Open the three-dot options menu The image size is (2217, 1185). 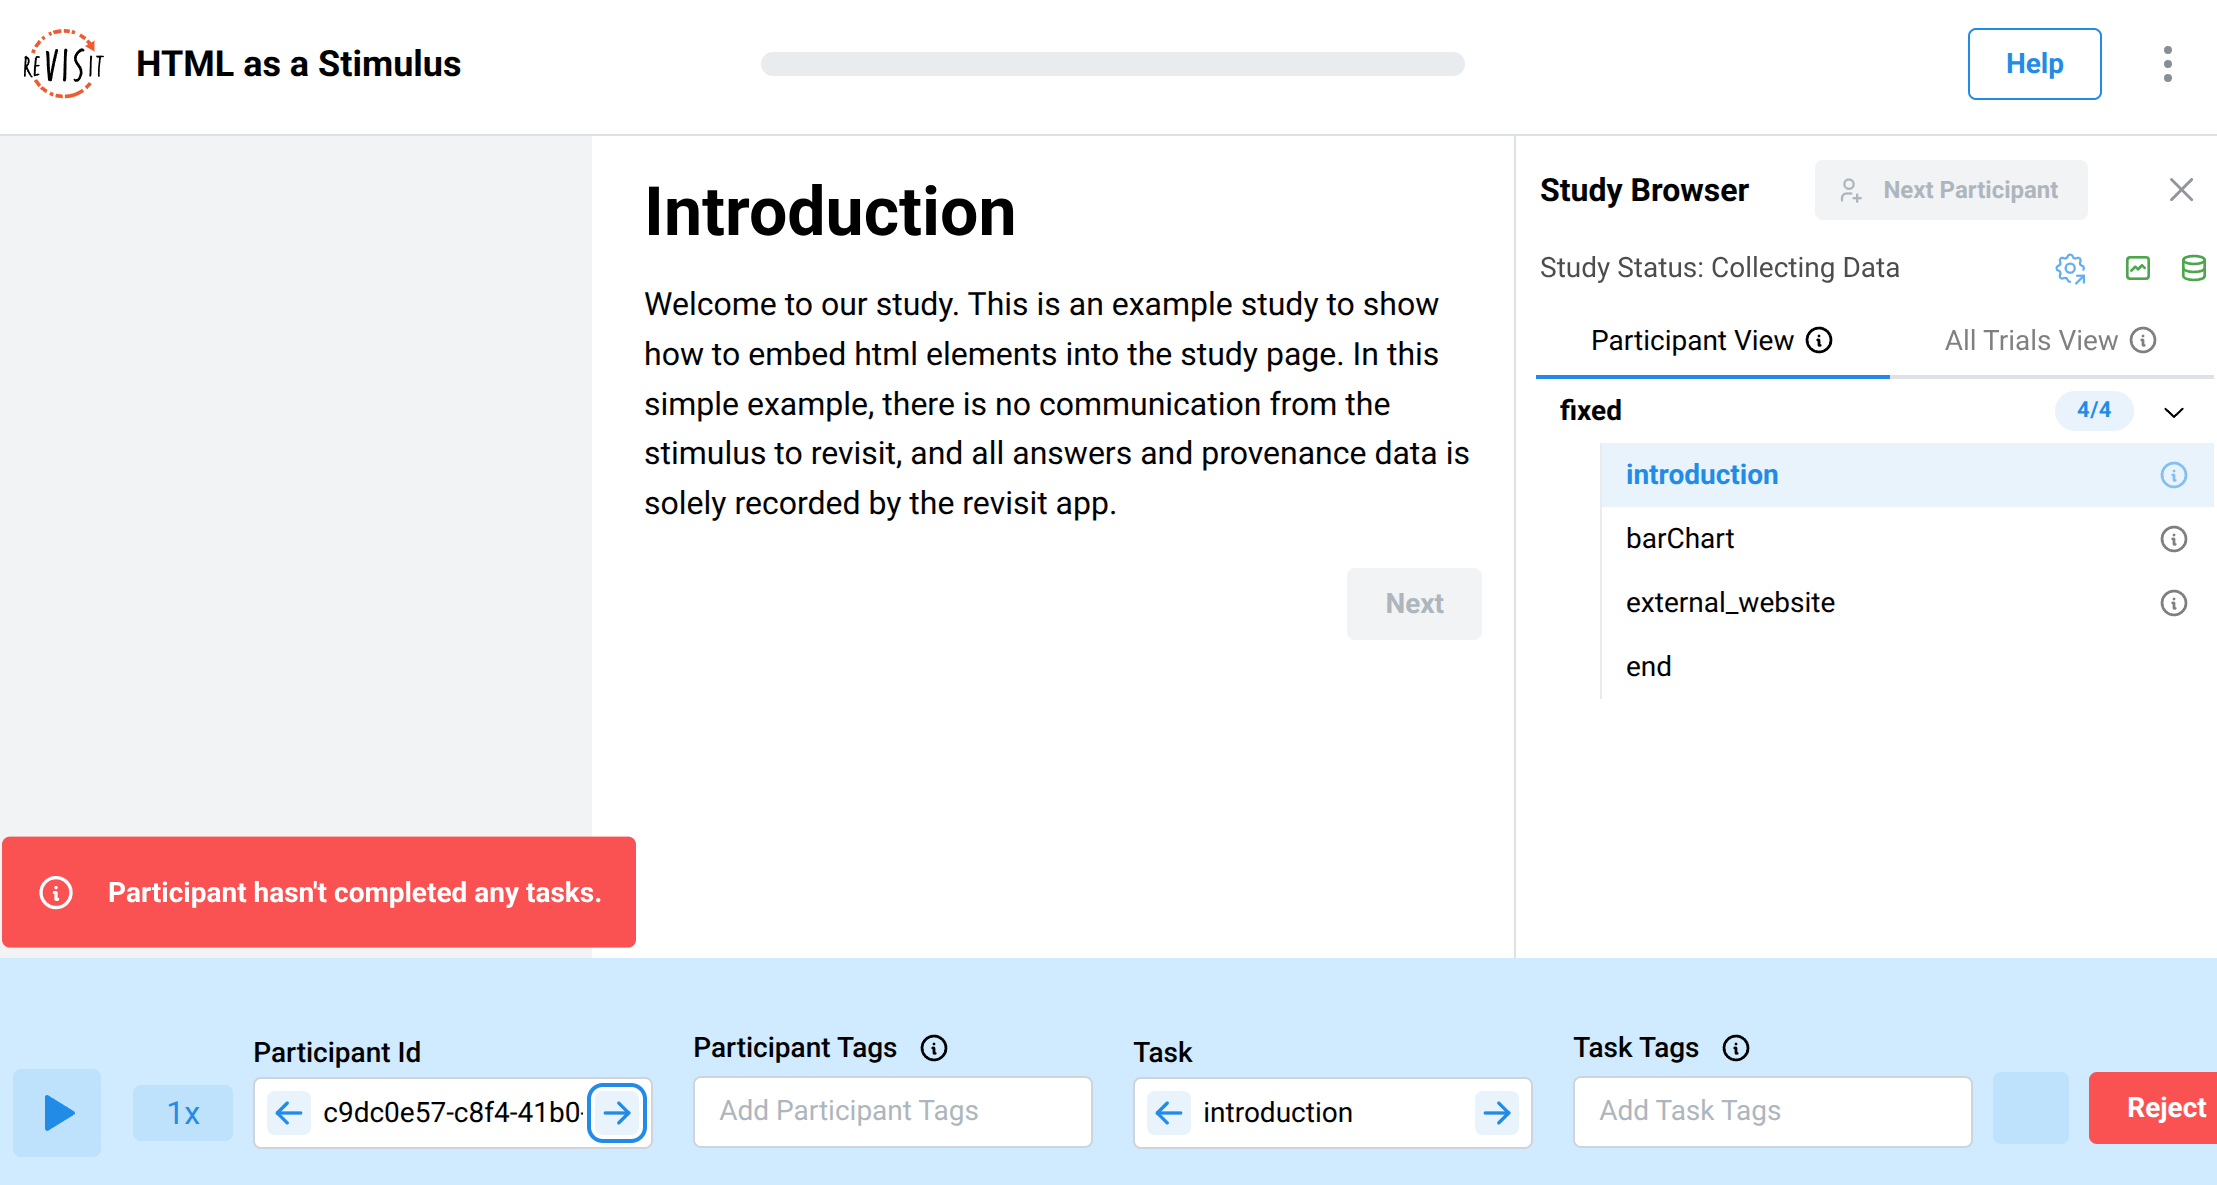click(x=2167, y=64)
